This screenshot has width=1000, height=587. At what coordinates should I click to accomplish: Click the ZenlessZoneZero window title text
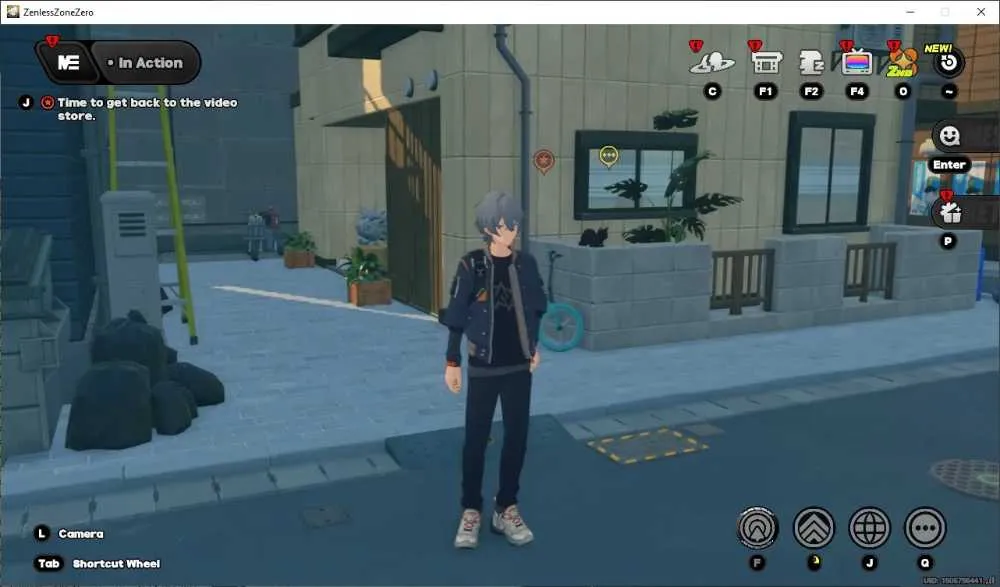(x=58, y=12)
